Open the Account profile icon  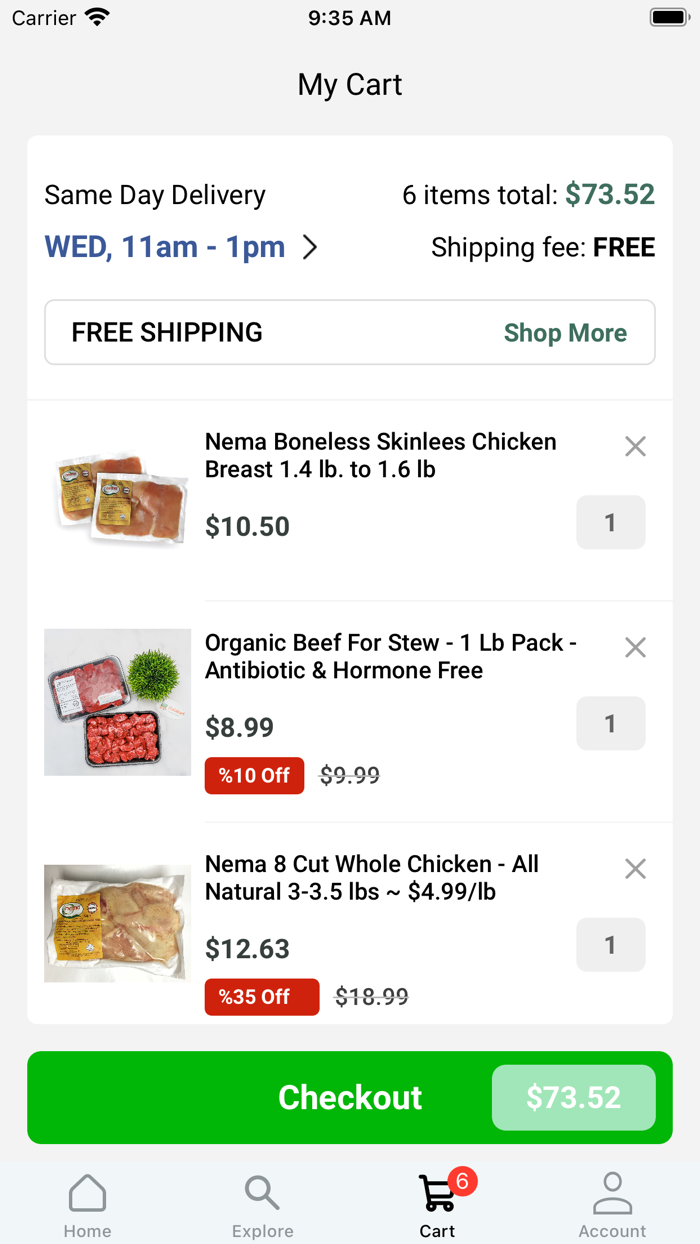(612, 1192)
